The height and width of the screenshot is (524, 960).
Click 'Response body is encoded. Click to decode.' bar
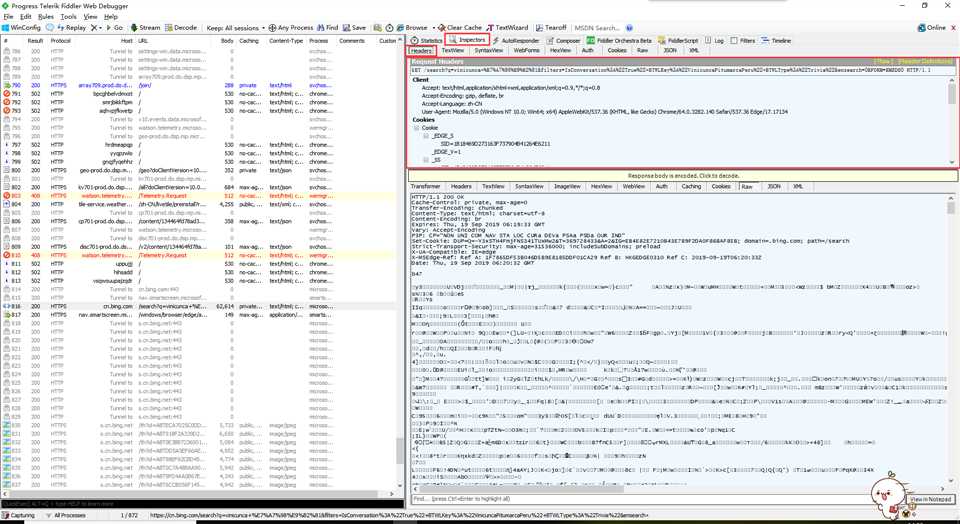683,176
